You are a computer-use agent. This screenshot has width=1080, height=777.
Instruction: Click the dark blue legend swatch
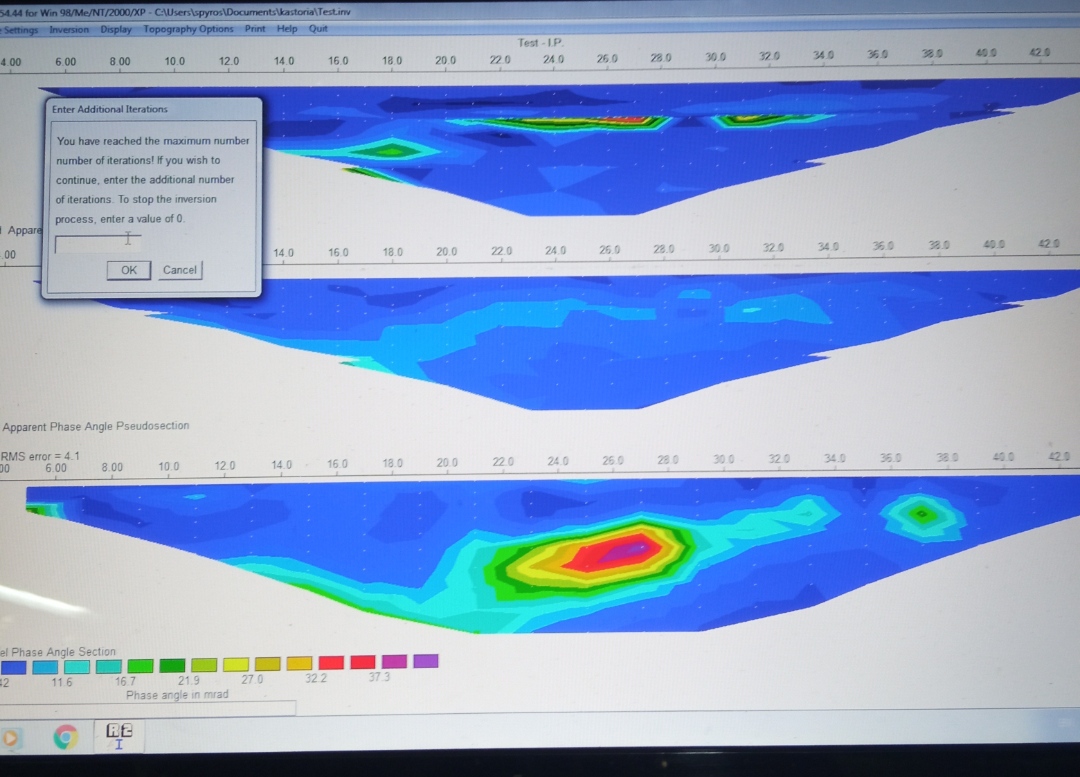tap(13, 665)
